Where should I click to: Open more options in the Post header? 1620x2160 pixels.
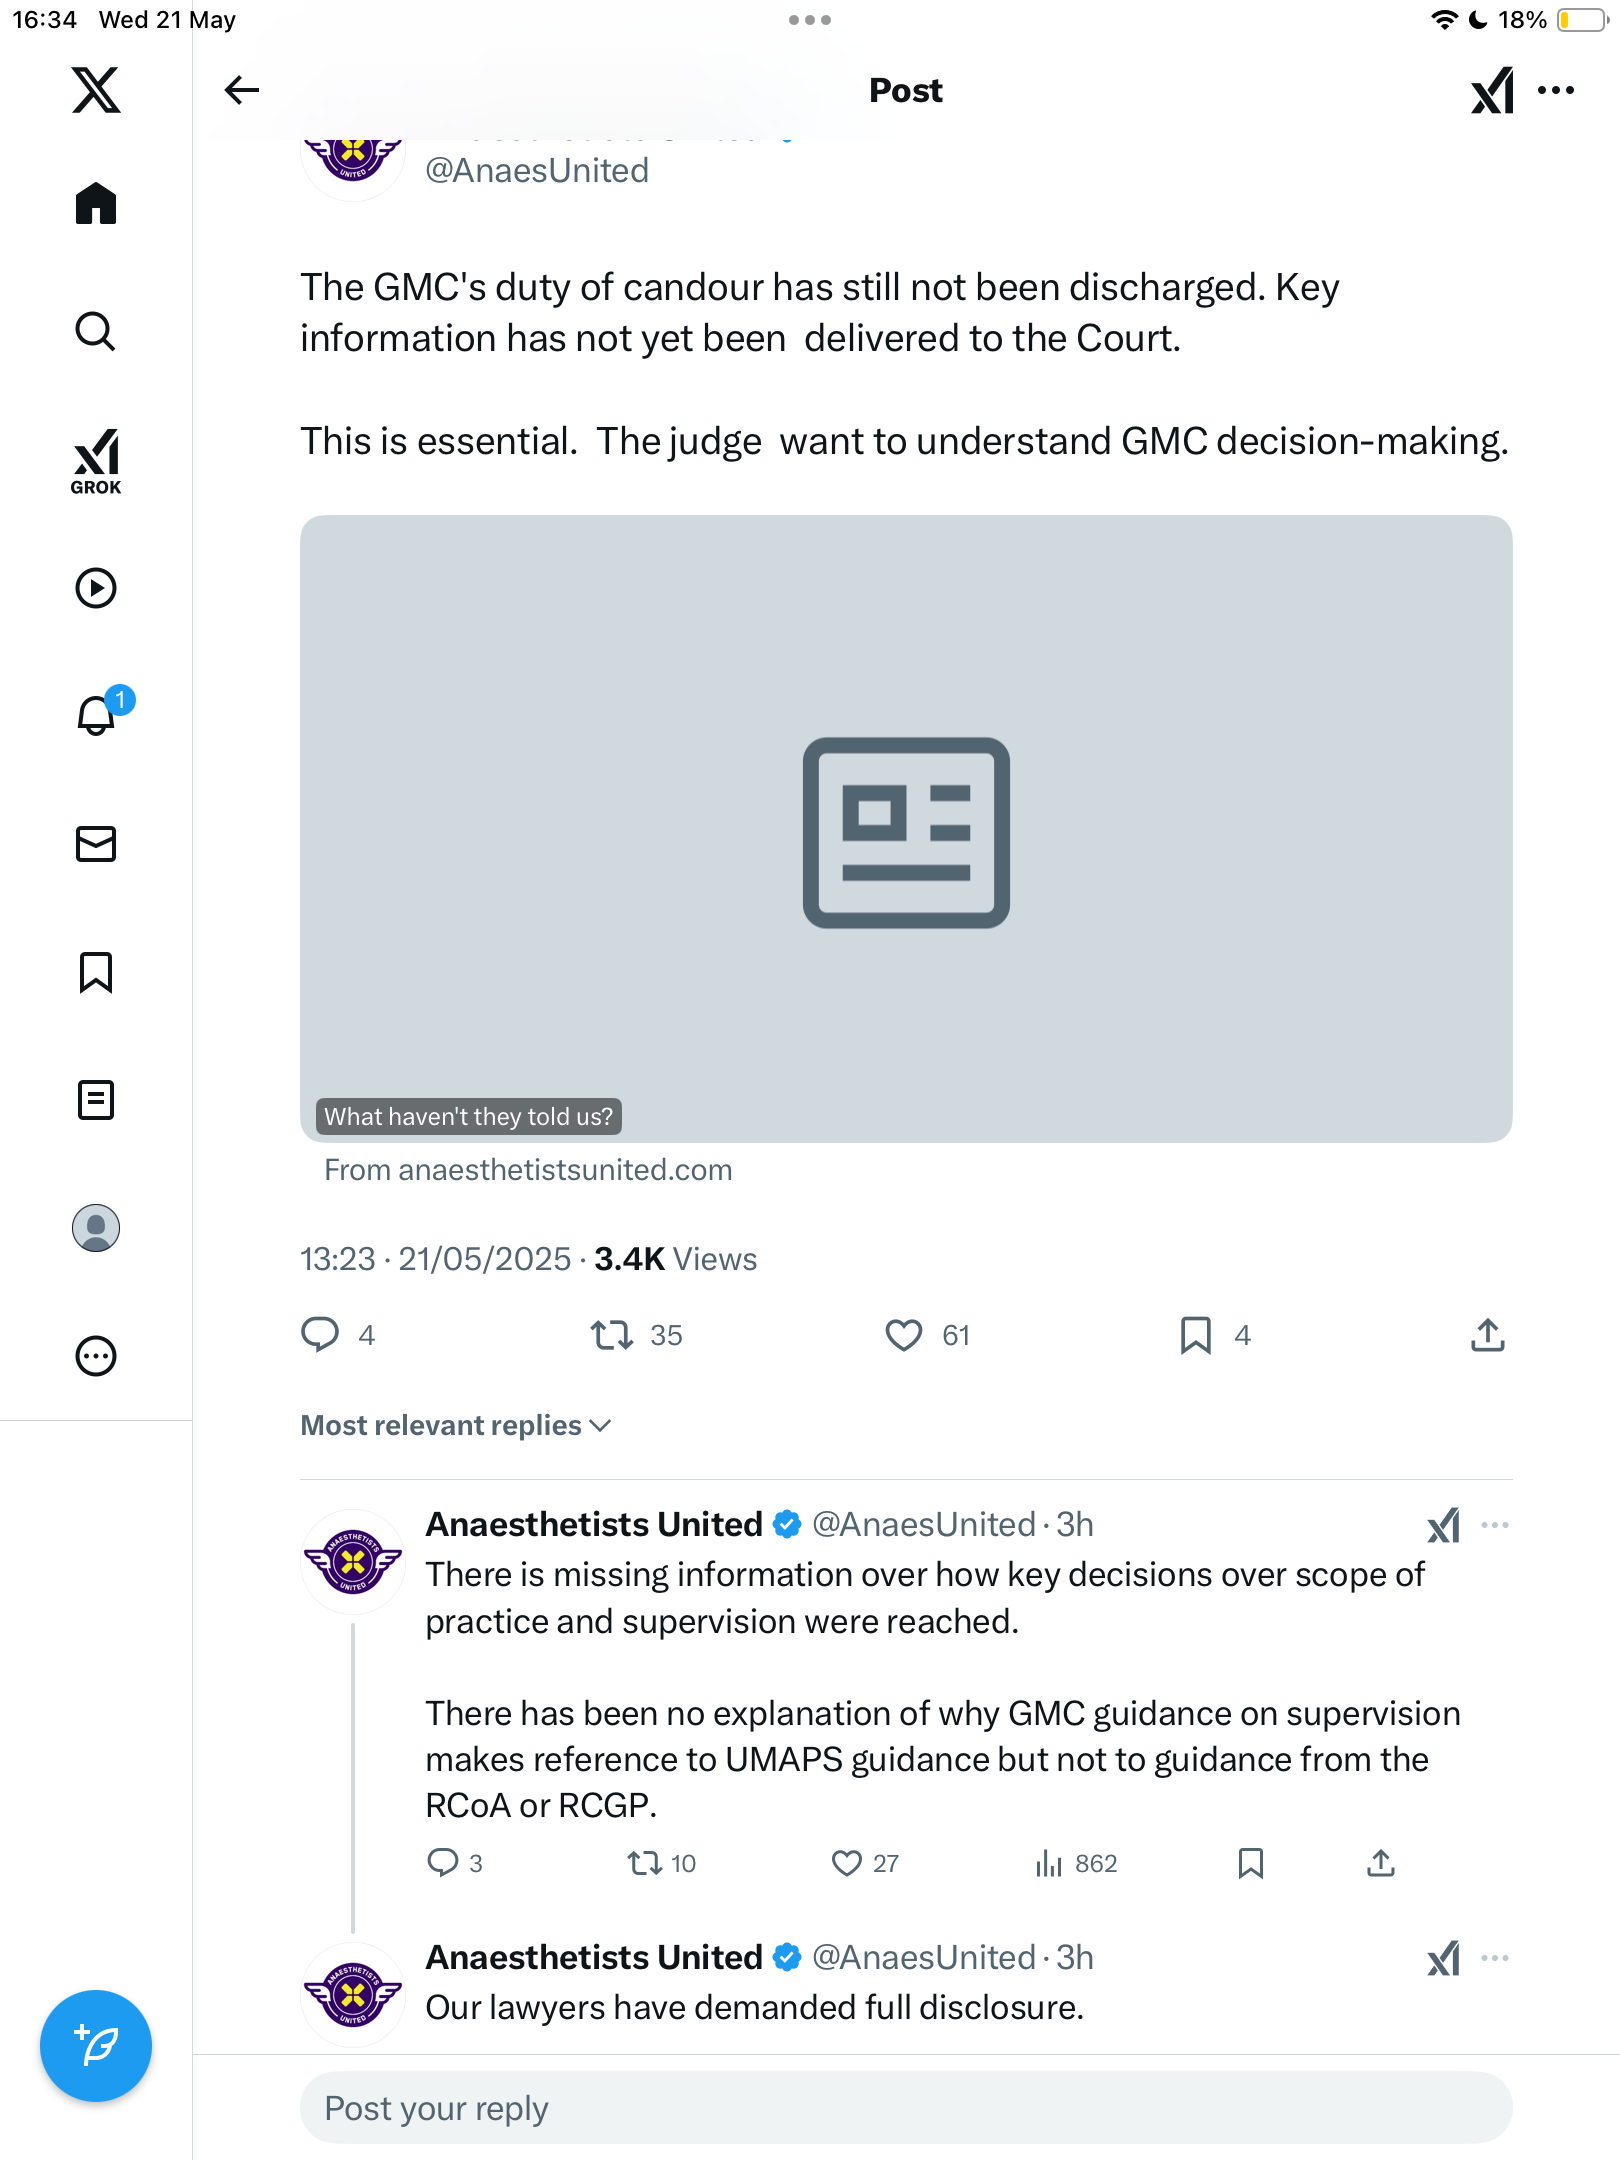[x=1556, y=90]
